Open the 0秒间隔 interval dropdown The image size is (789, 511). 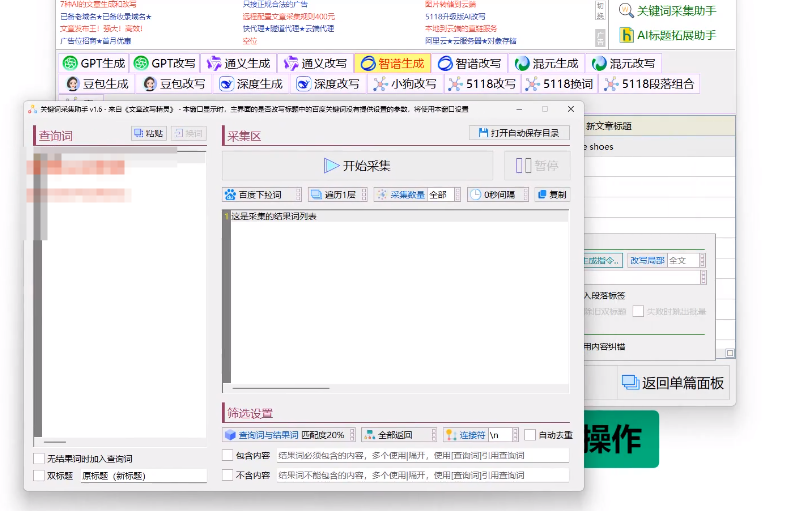[x=498, y=195]
